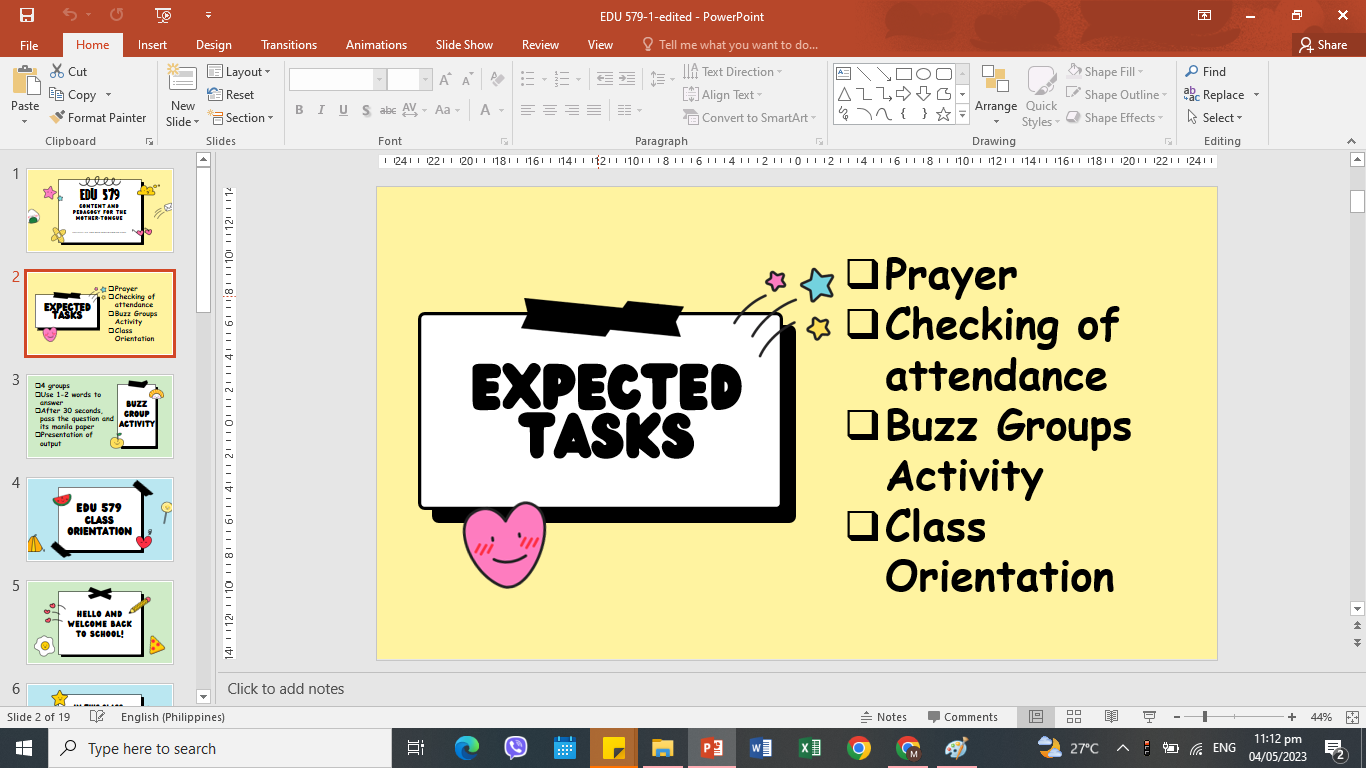Expand the Paste options dropdown
Image resolution: width=1366 pixels, height=768 pixels.
coord(25,122)
